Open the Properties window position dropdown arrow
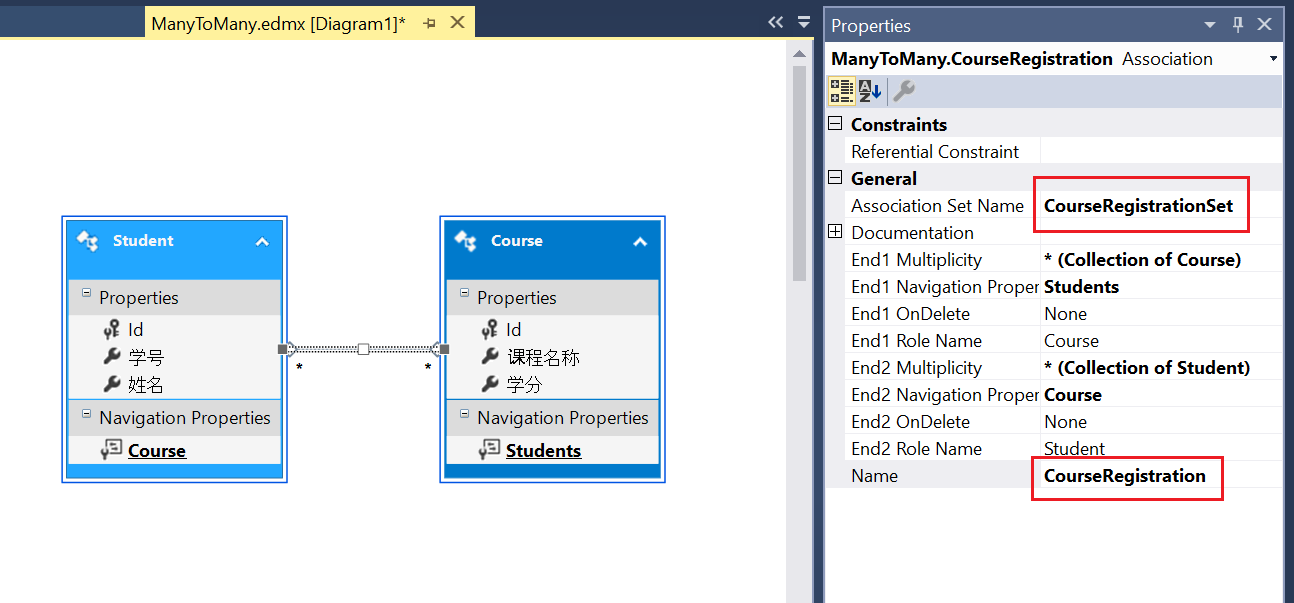The width and height of the screenshot is (1294, 603). point(1210,25)
